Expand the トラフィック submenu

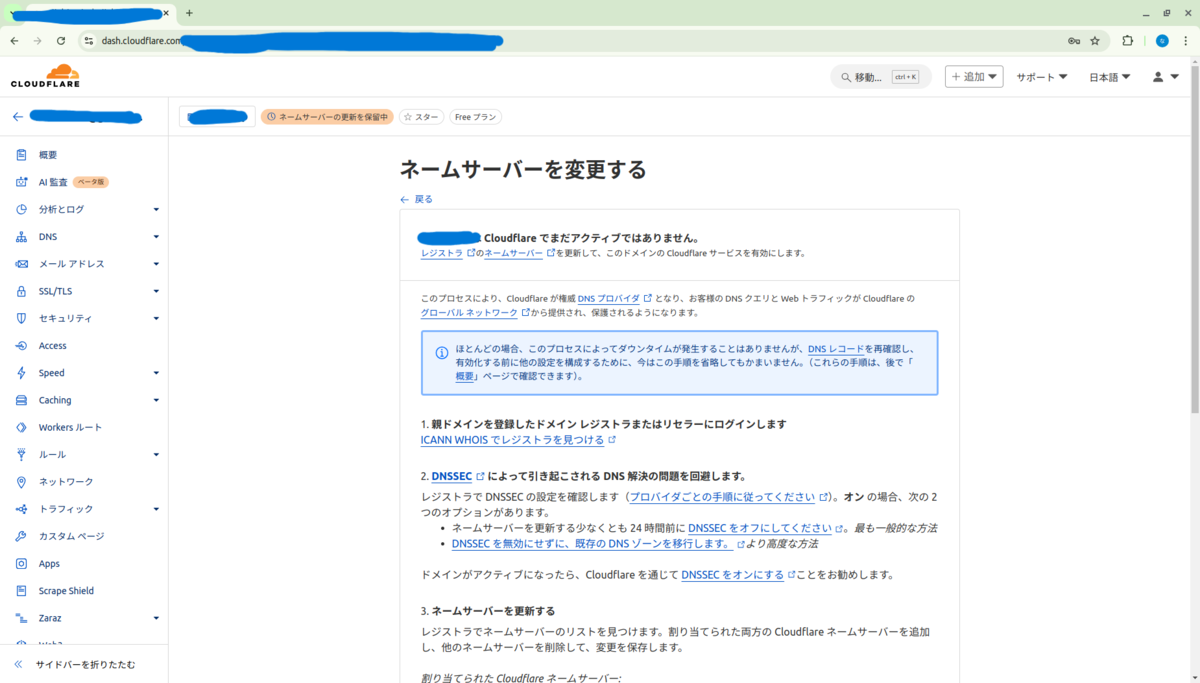[156, 509]
